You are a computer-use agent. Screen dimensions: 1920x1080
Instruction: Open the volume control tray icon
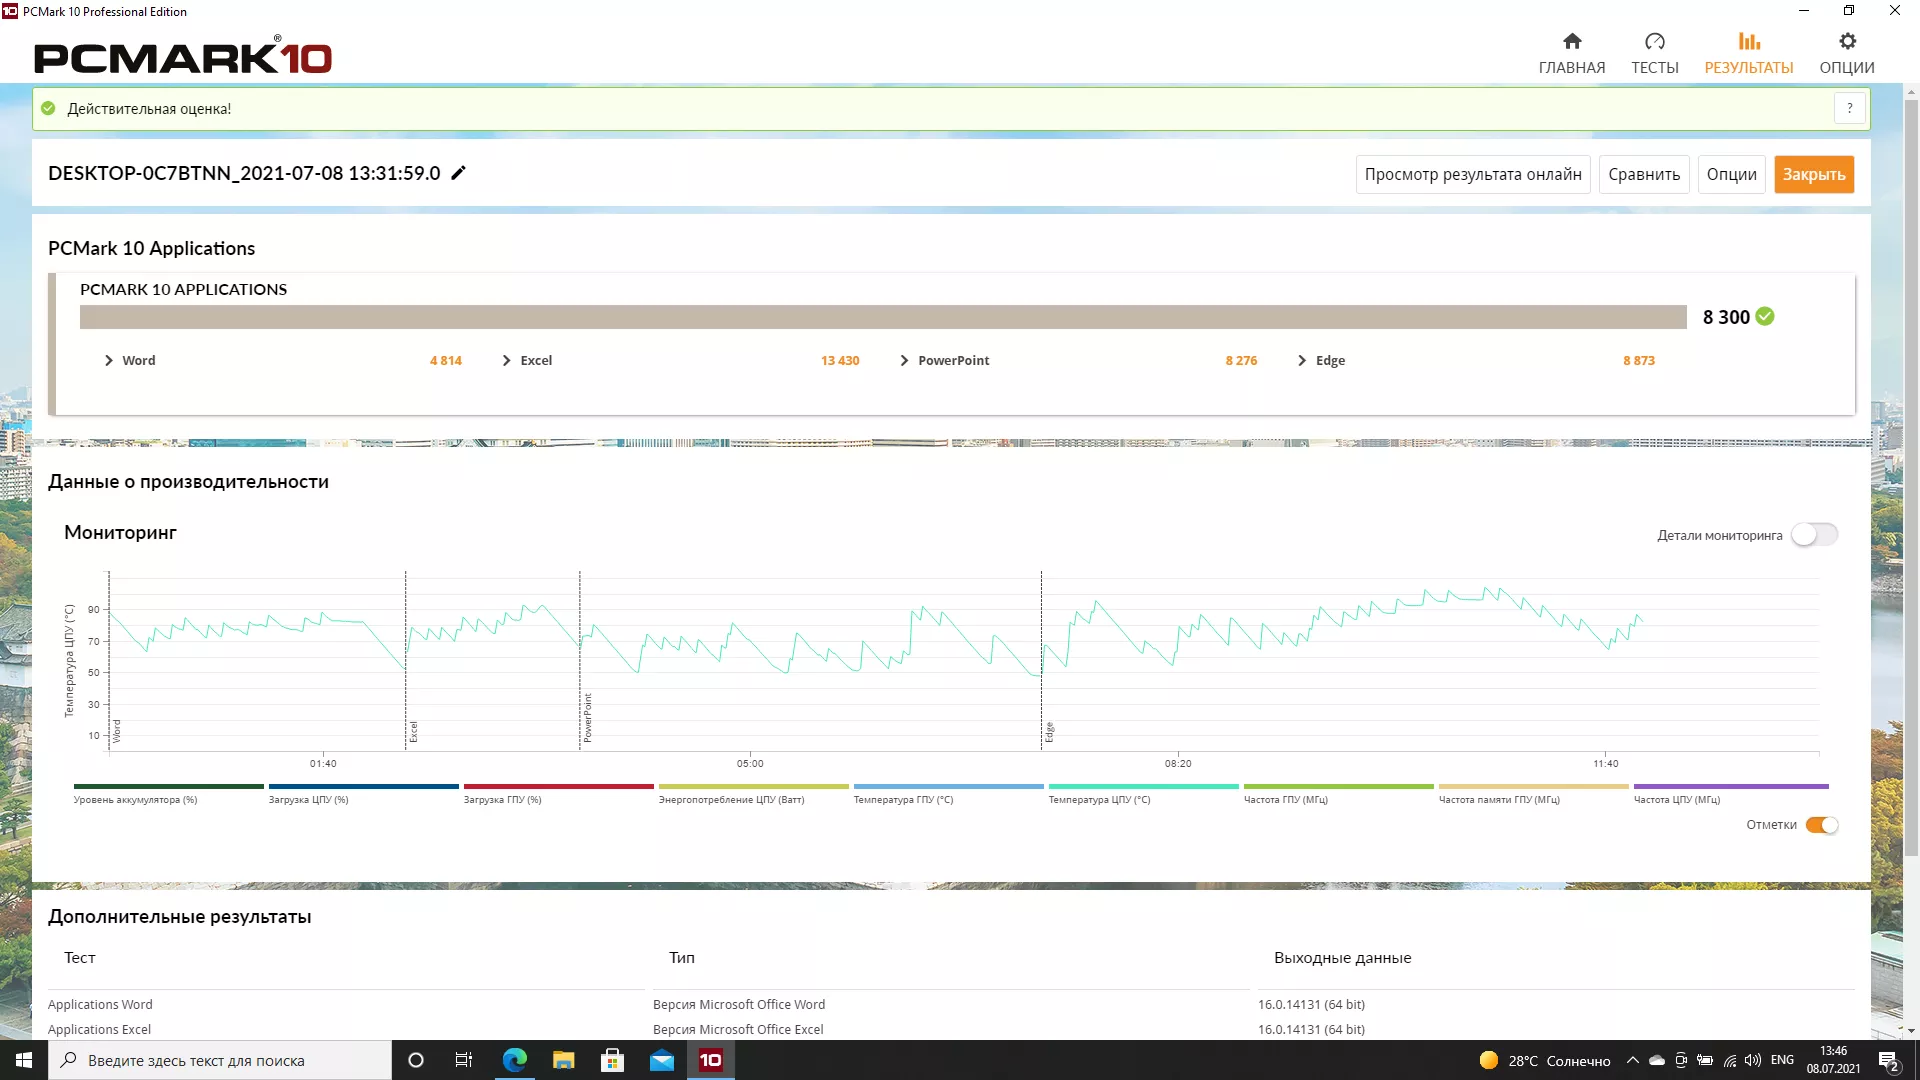pyautogui.click(x=1753, y=1060)
